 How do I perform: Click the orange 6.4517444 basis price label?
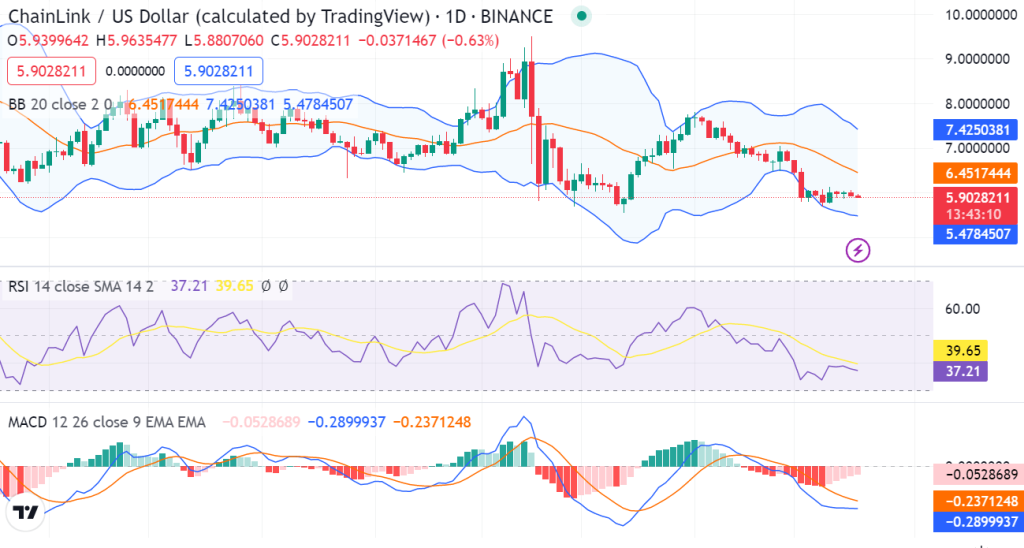pyautogui.click(x=975, y=173)
